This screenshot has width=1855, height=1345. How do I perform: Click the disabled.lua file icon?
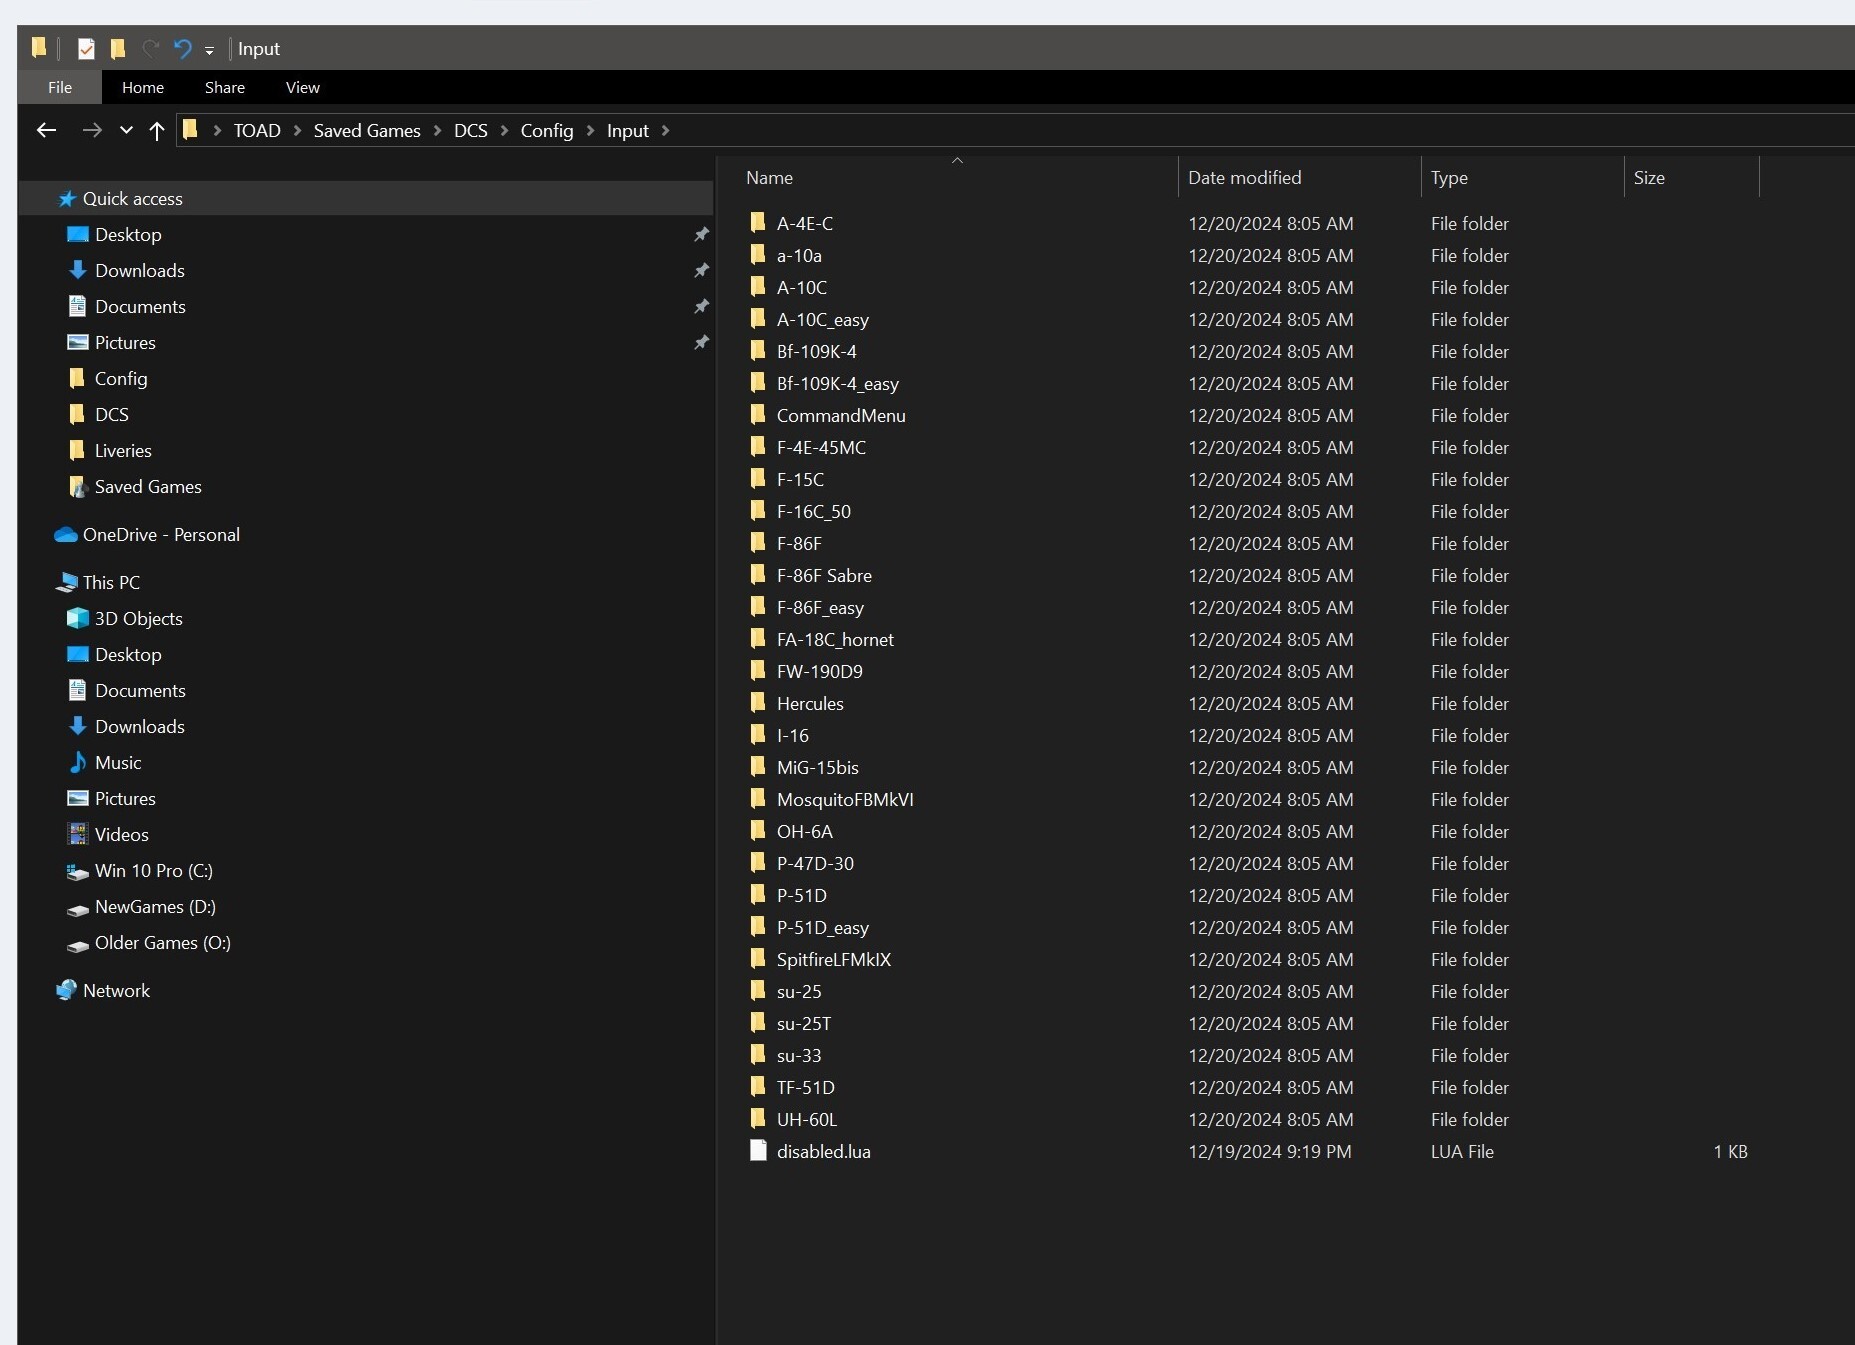coord(758,1150)
